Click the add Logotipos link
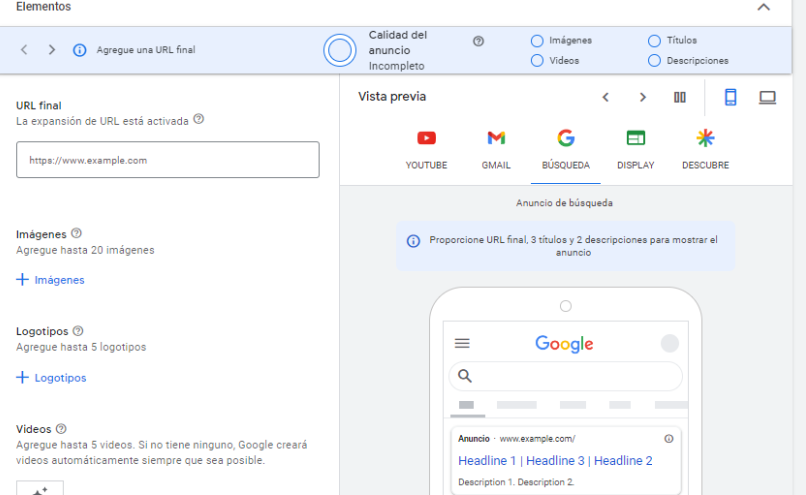Screen dimensions: 806x495 click(x=51, y=378)
